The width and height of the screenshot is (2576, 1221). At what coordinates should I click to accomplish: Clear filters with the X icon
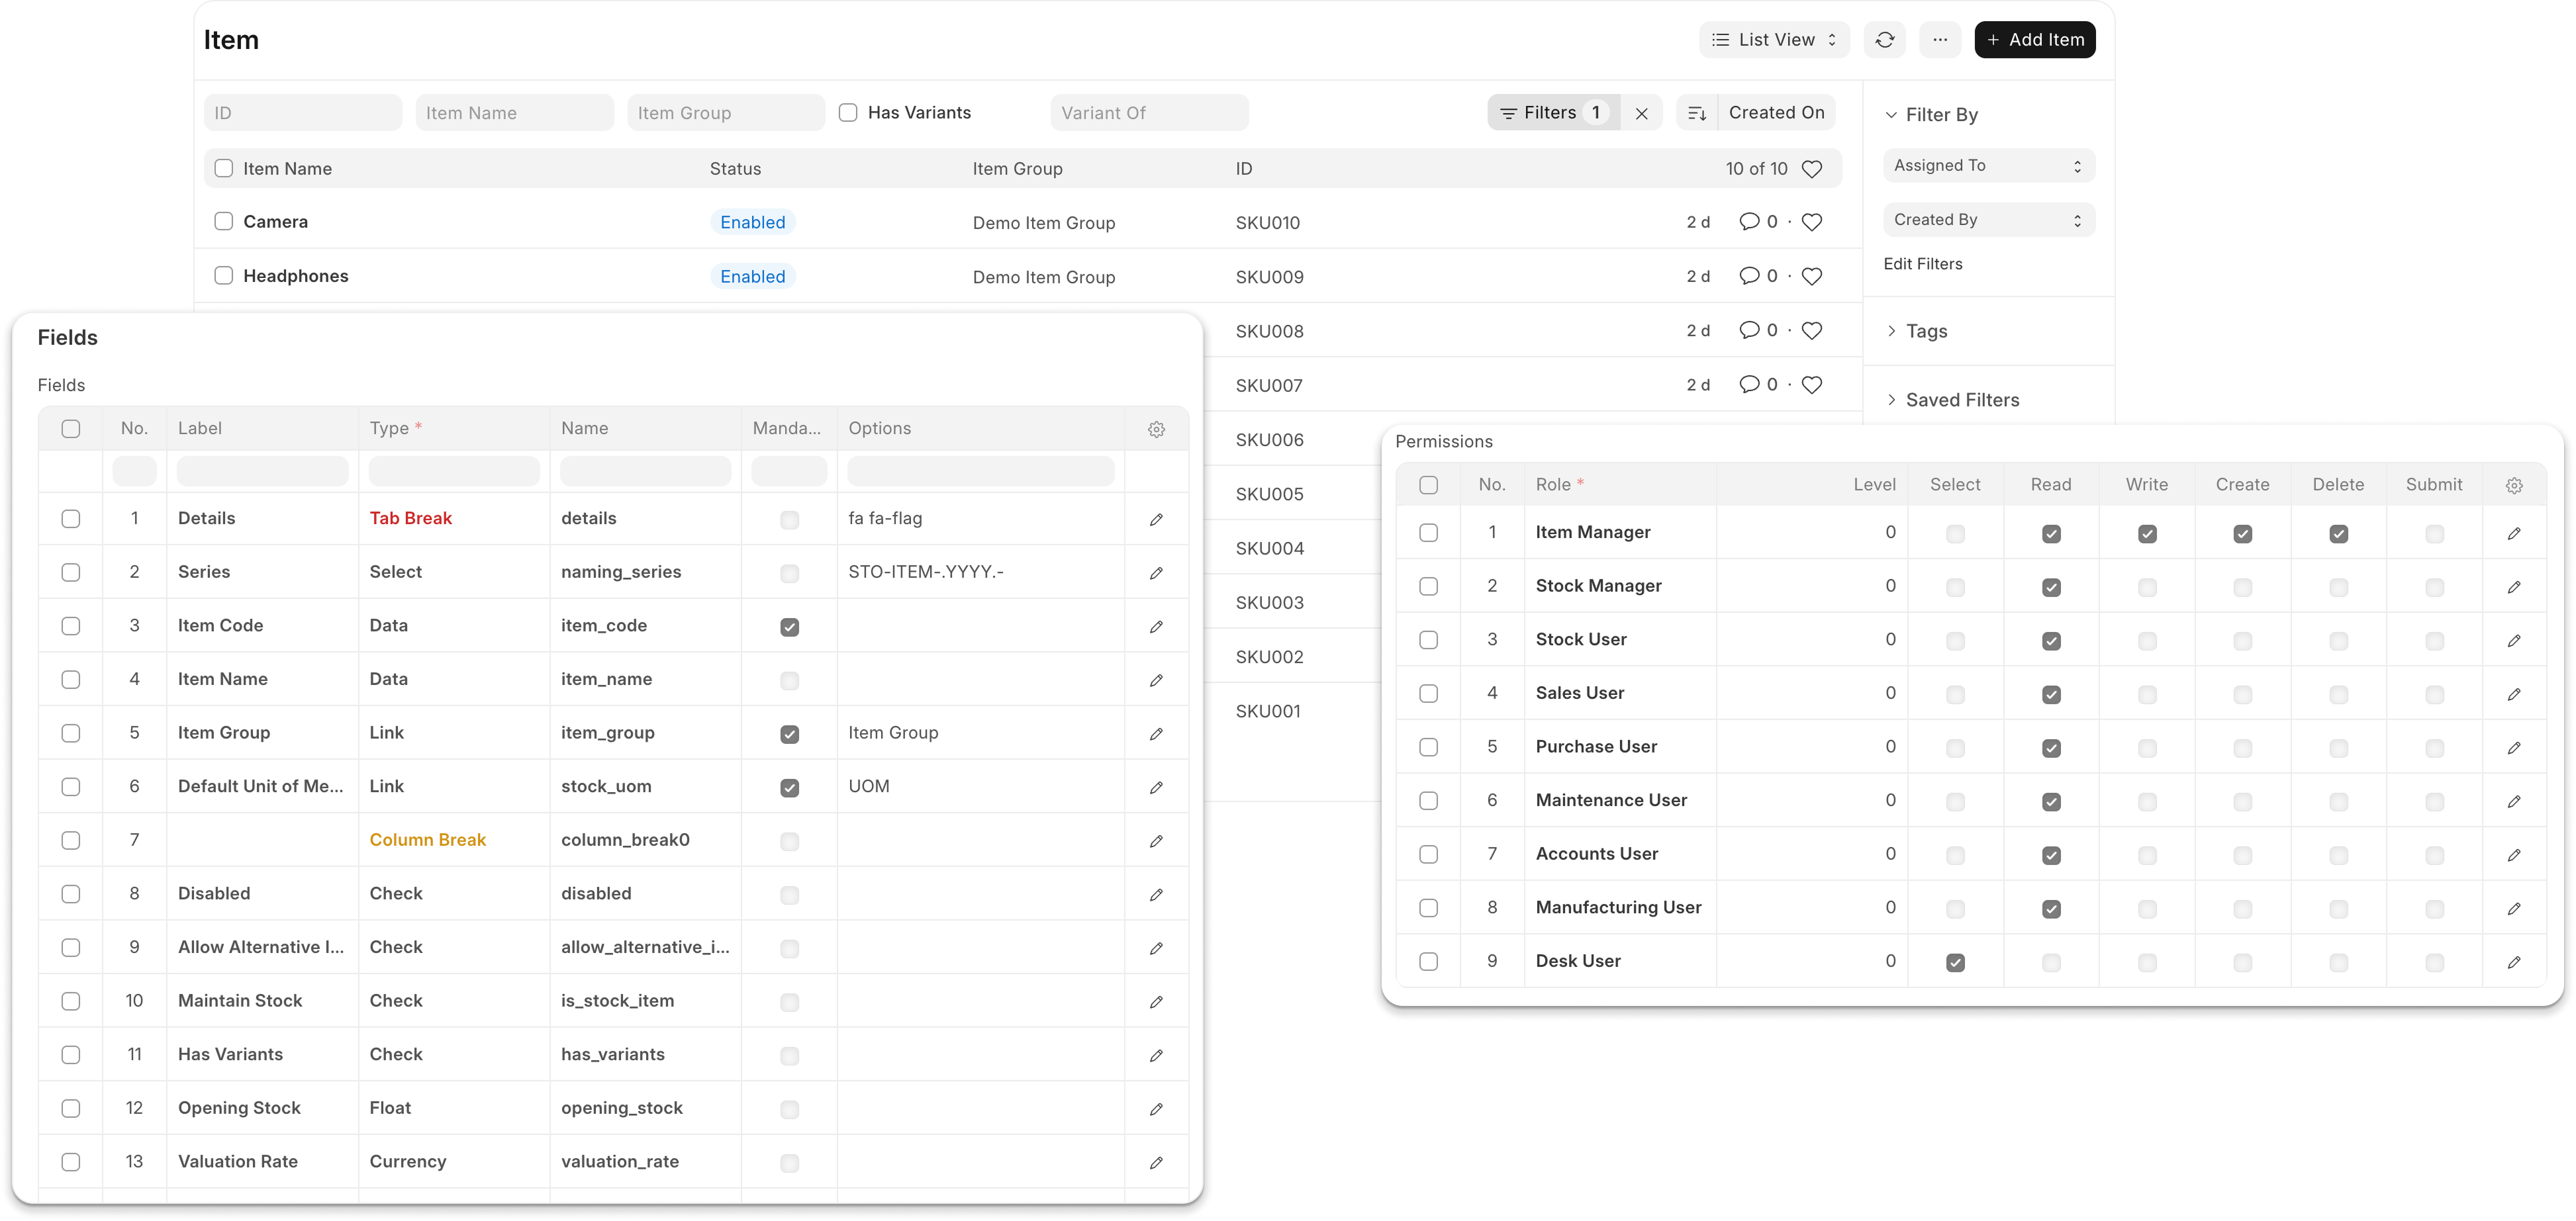1641,113
